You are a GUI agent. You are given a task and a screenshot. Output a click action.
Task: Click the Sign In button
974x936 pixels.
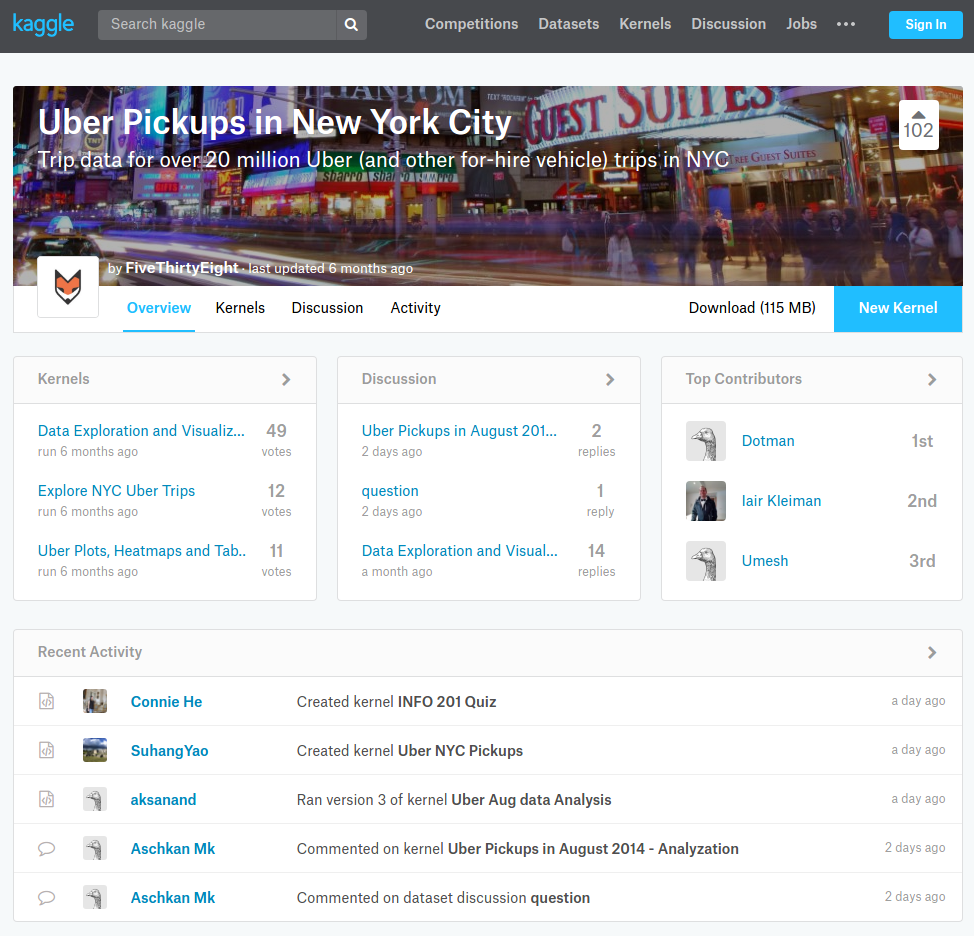click(x=926, y=25)
